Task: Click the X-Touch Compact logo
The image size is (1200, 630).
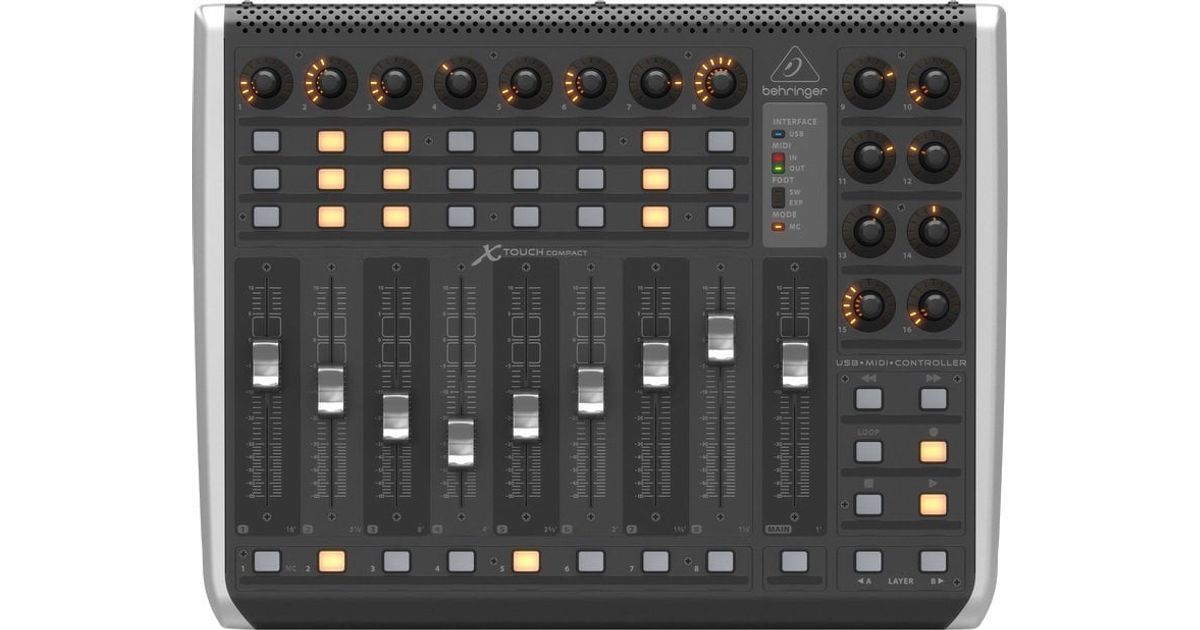Action: 531,254
